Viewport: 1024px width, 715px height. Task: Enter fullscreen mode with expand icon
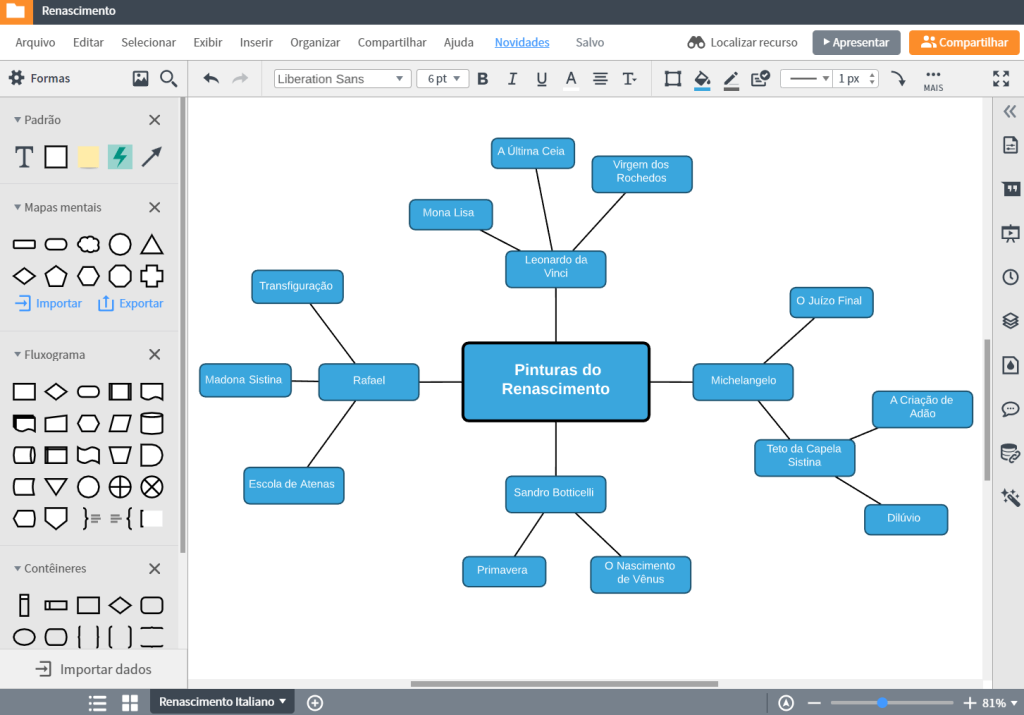pyautogui.click(x=1001, y=79)
